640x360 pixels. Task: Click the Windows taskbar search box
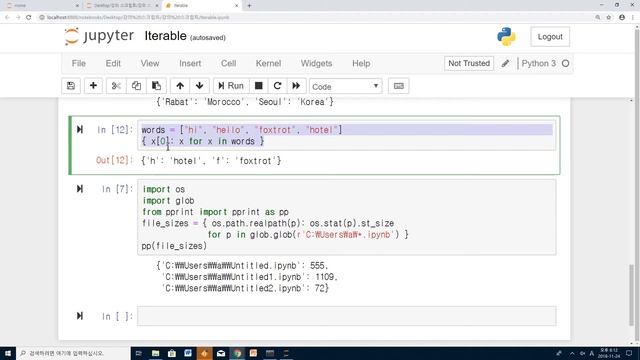73,353
